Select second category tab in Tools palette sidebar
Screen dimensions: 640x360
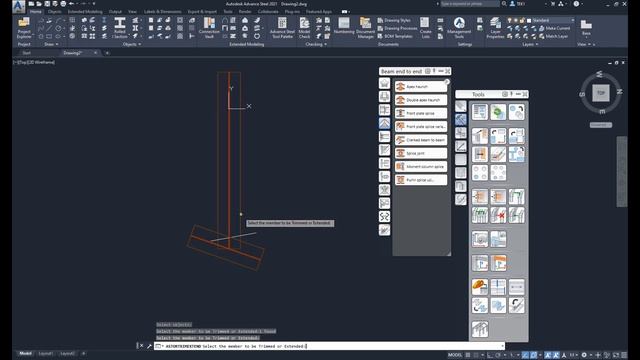pyautogui.click(x=460, y=120)
